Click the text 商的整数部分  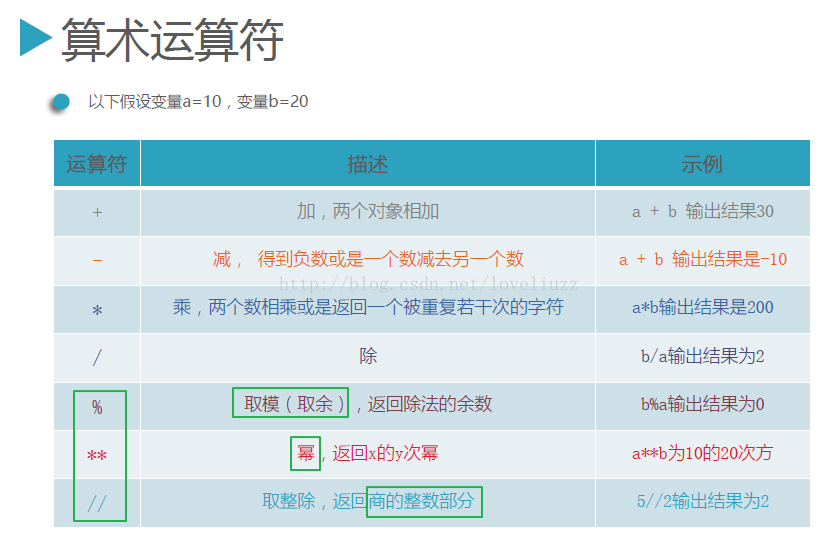coord(422,501)
